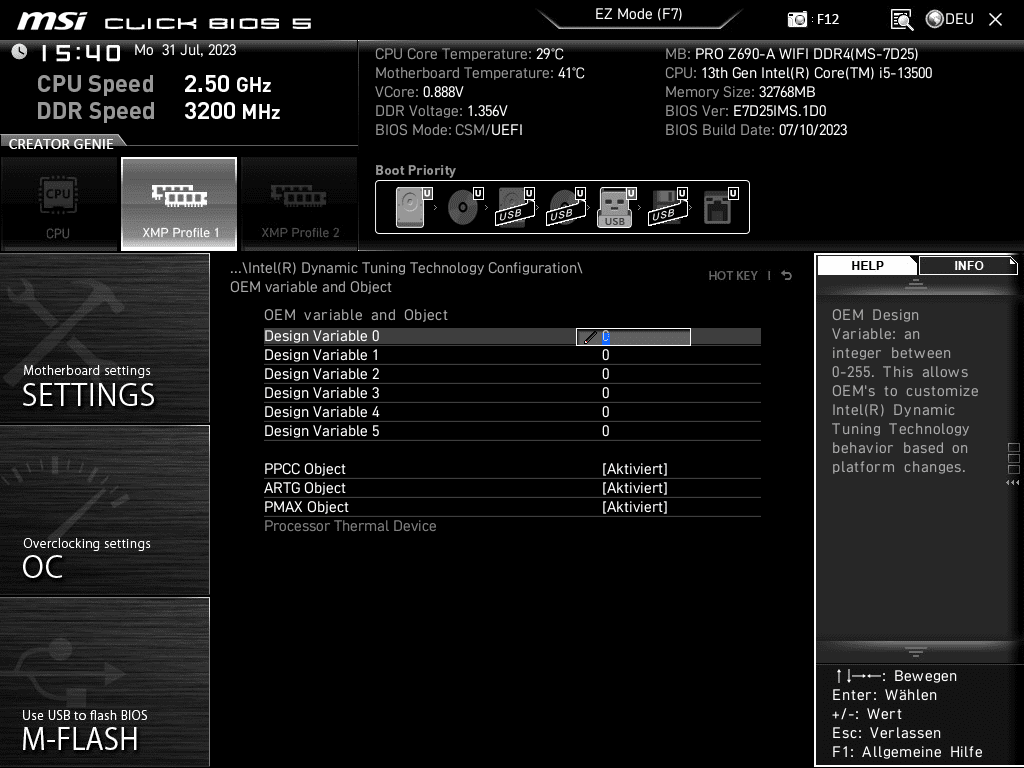The height and width of the screenshot is (768, 1024).
Task: Click the back arrow next to HOT KEY
Action: coord(787,276)
